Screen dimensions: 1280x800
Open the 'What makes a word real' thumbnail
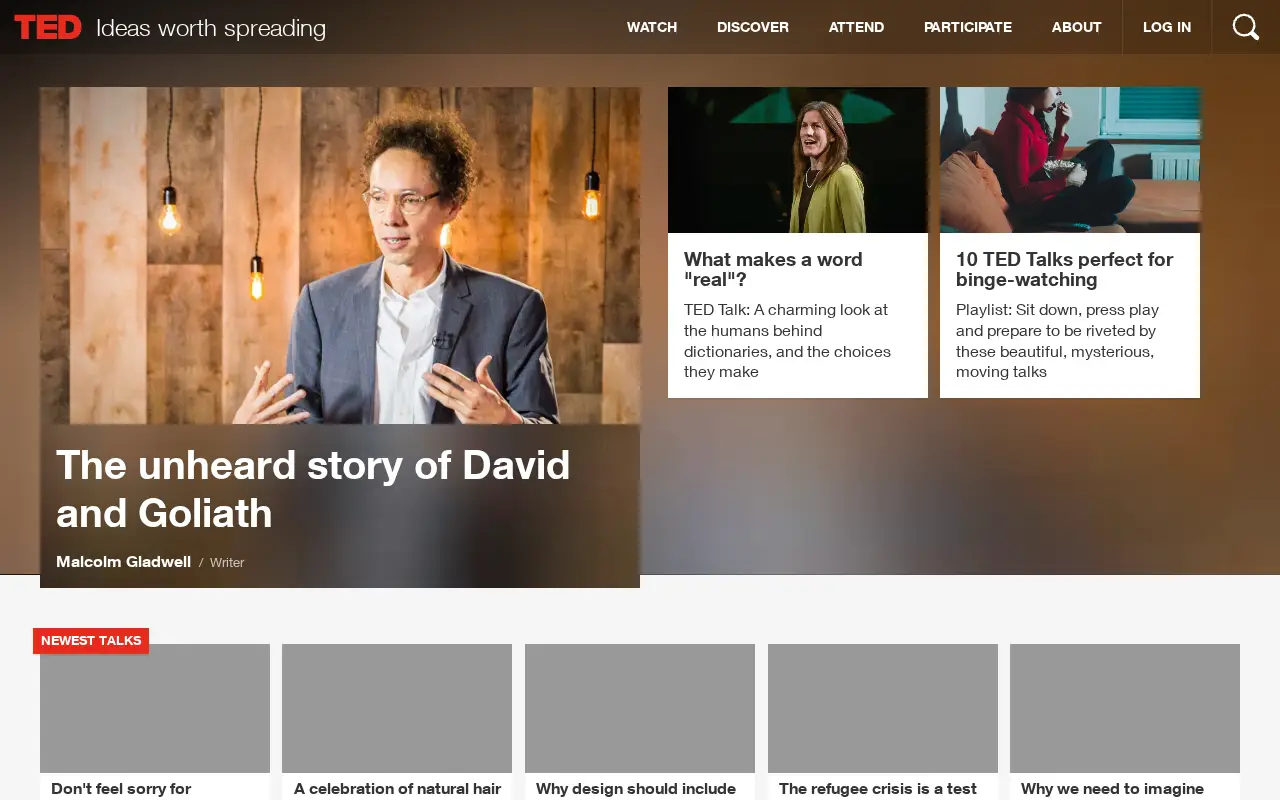[x=798, y=160]
